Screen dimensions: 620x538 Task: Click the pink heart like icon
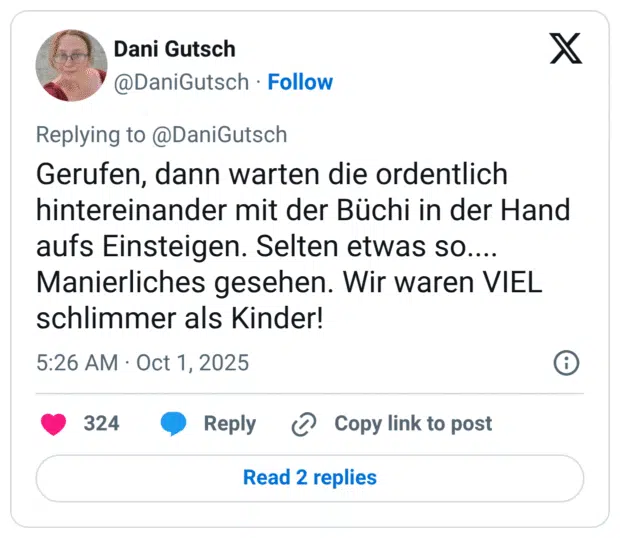coord(53,424)
